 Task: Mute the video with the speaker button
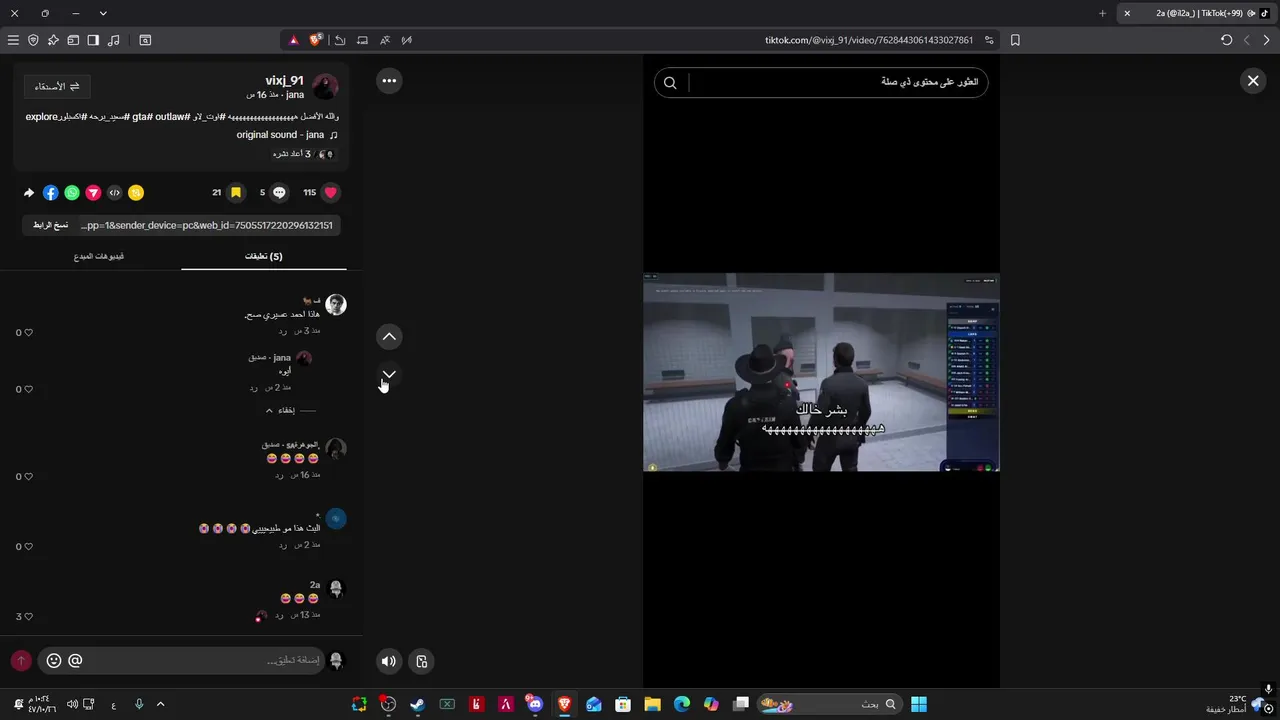(389, 661)
